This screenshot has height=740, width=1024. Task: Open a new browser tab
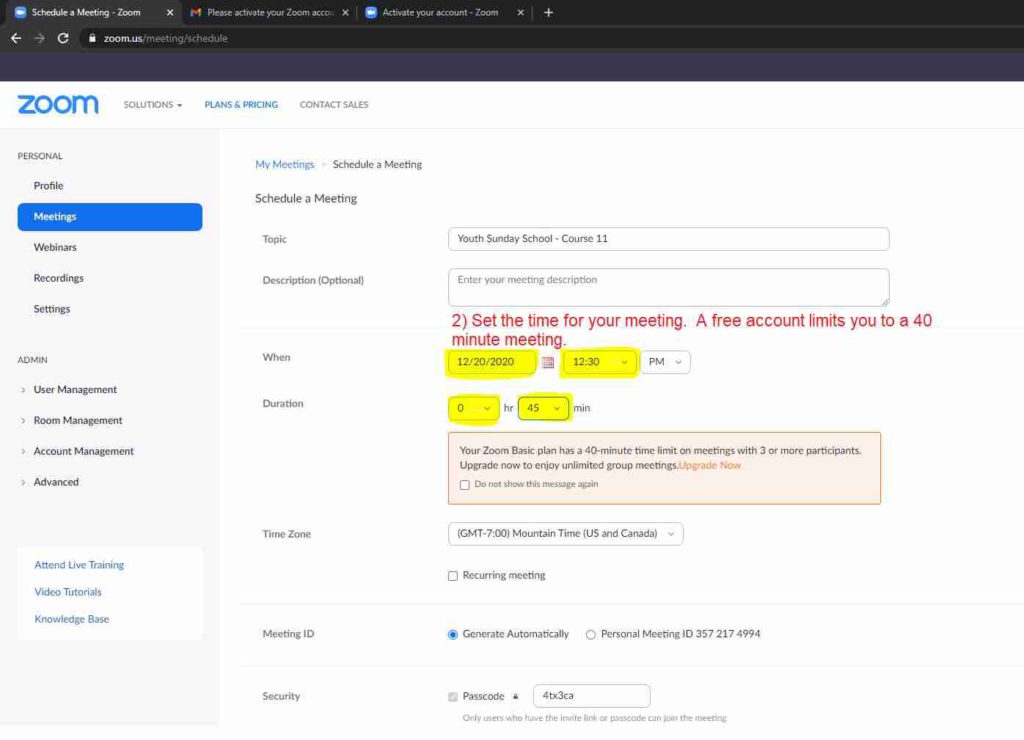tap(549, 12)
